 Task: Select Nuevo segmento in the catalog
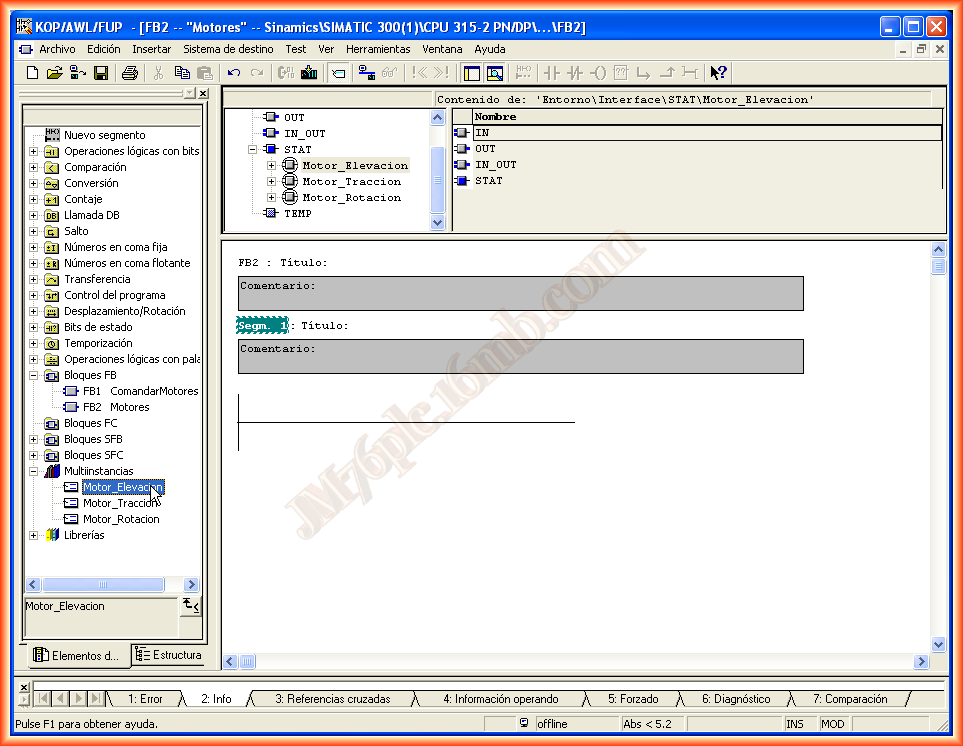click(x=104, y=135)
